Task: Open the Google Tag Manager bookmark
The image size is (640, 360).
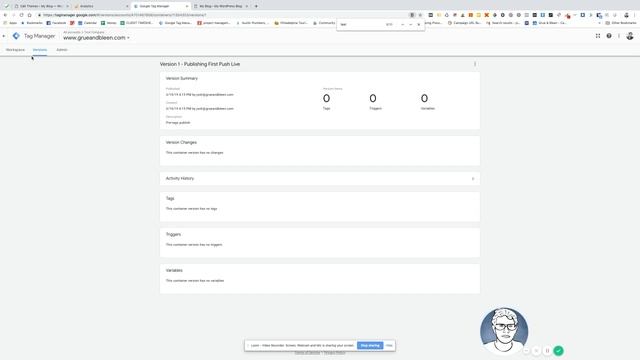Action: click(x=175, y=23)
